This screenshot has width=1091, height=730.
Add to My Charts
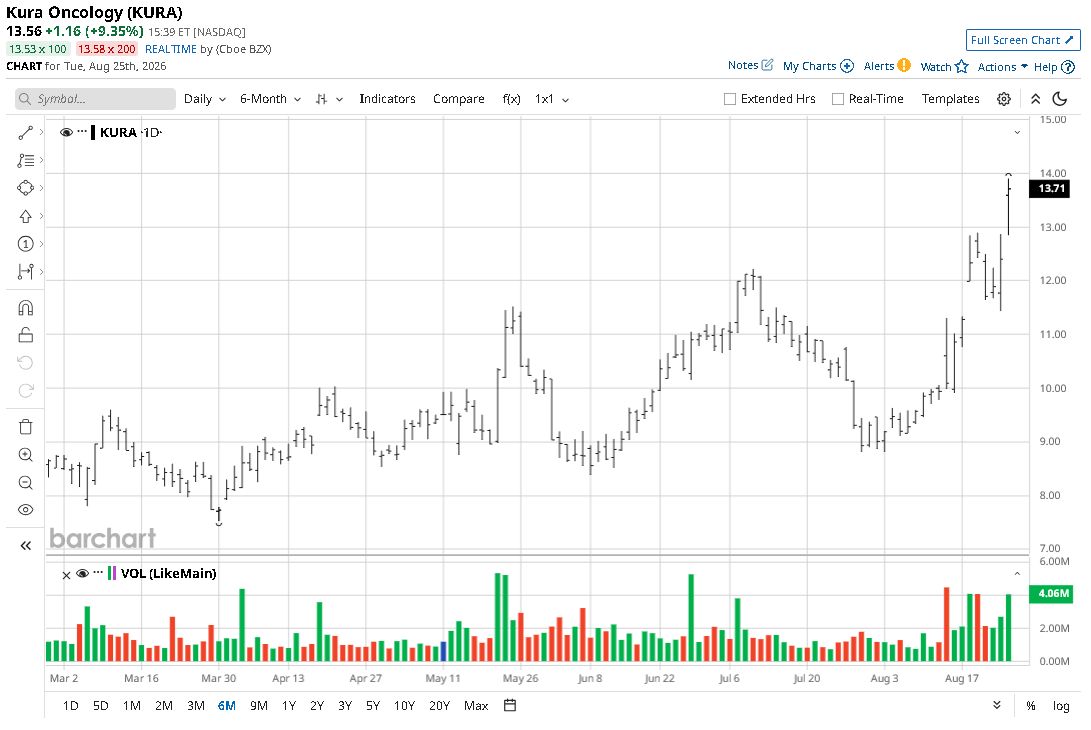pyautogui.click(x=818, y=66)
